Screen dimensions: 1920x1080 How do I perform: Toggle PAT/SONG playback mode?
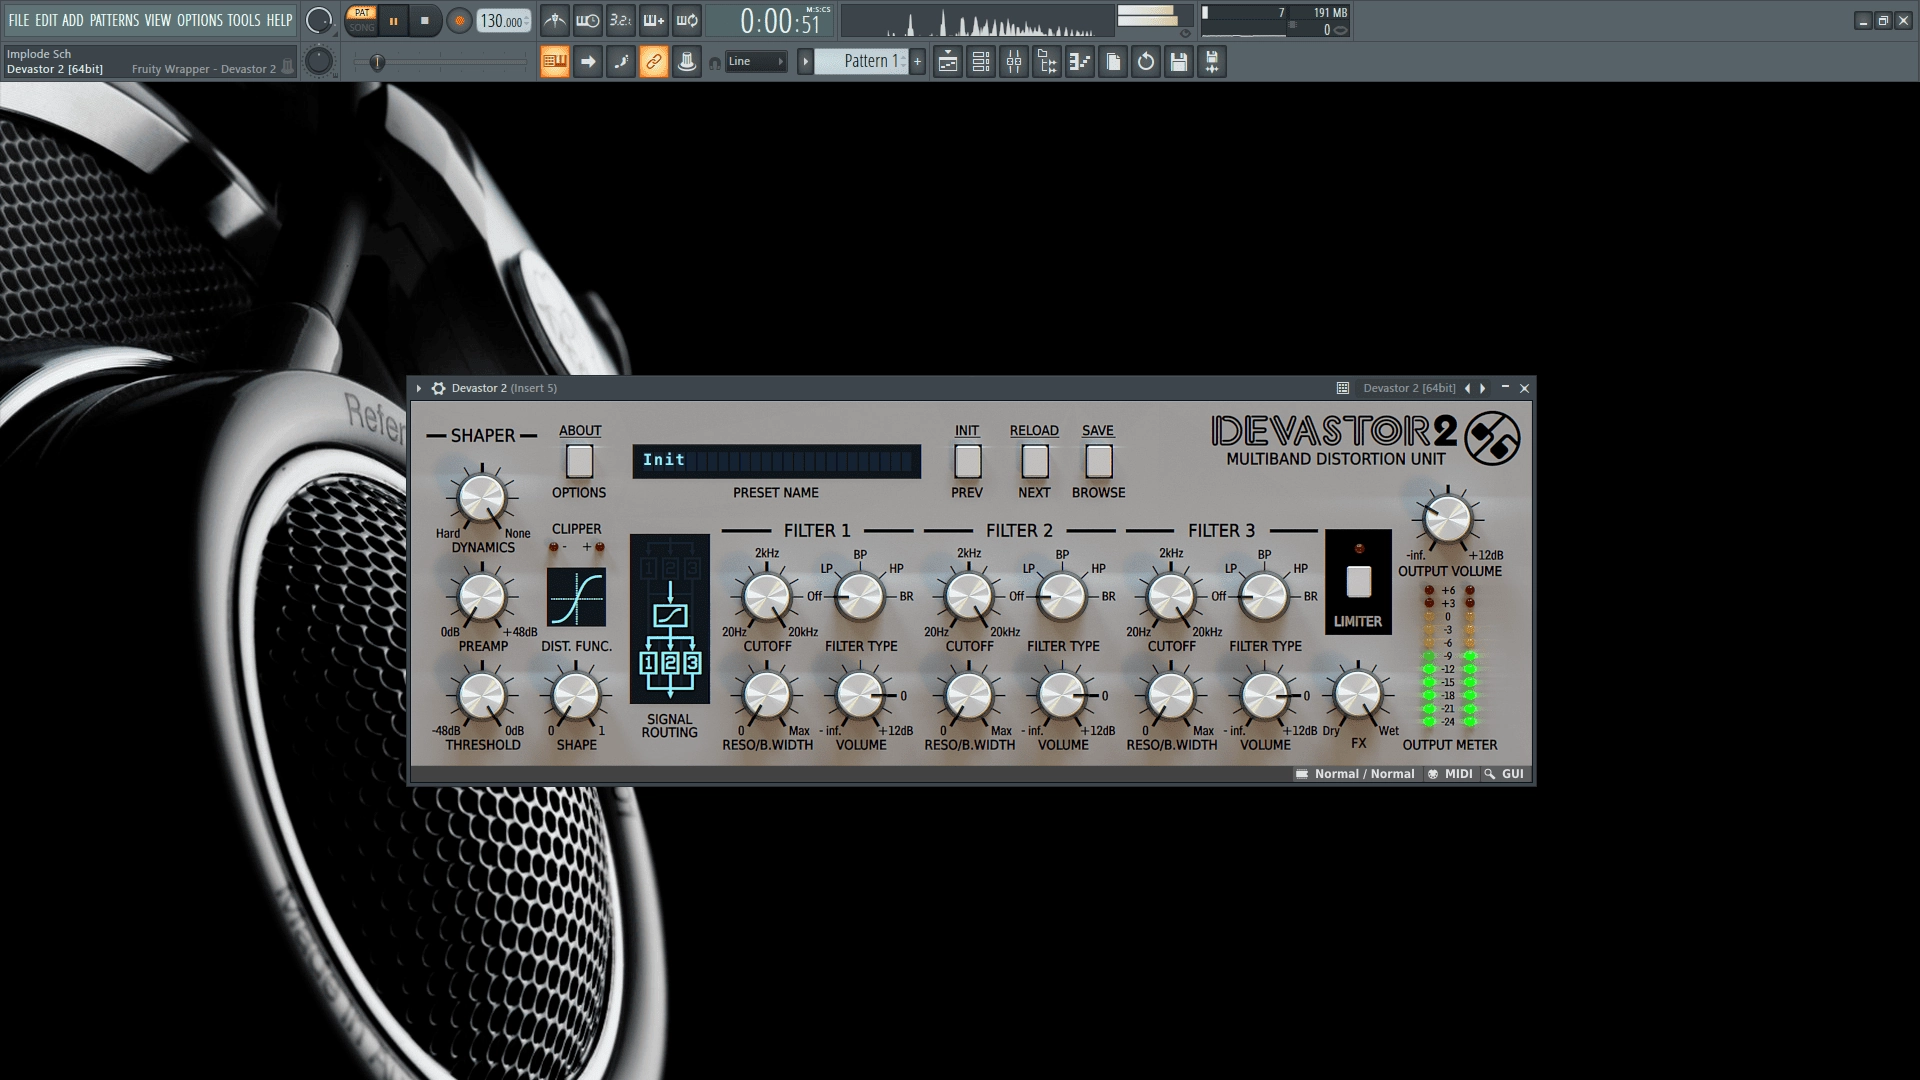[x=362, y=20]
